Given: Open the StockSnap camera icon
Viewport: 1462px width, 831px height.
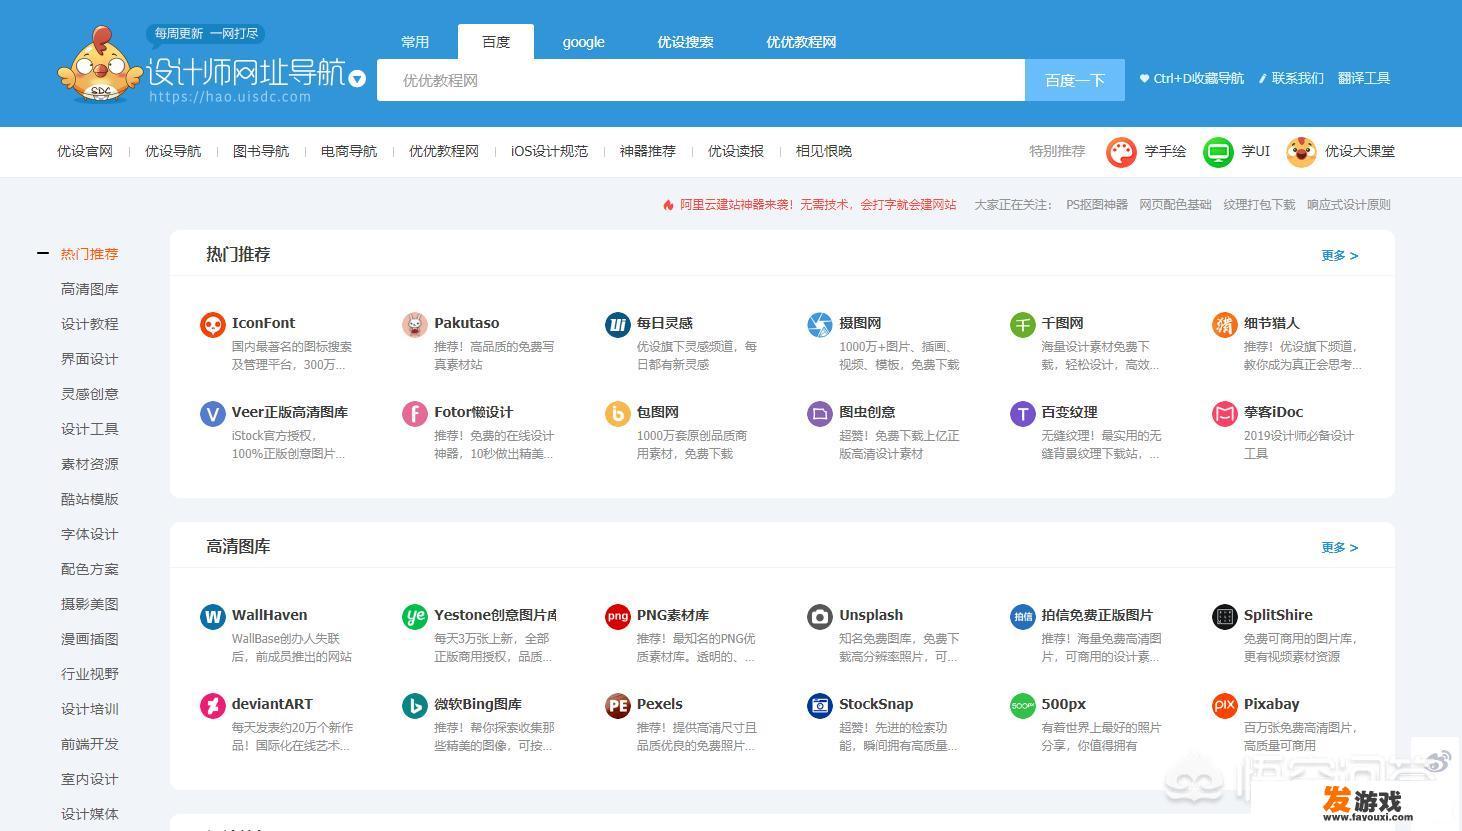Looking at the screenshot, I should [820, 706].
